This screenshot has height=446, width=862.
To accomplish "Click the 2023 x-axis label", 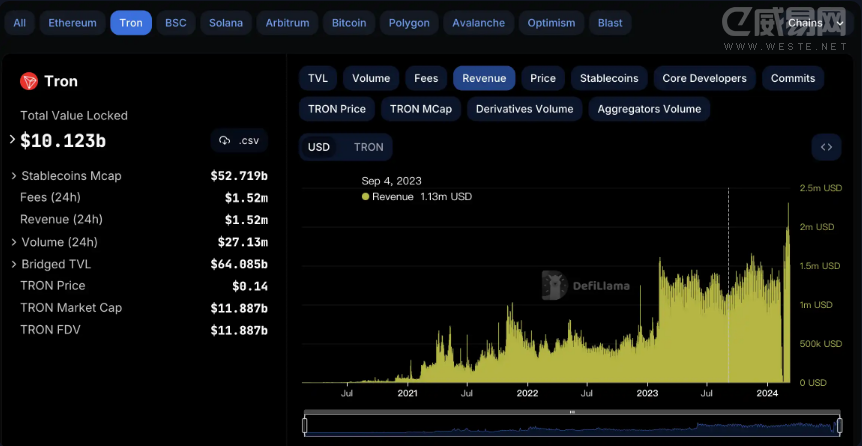I will tap(647, 393).
